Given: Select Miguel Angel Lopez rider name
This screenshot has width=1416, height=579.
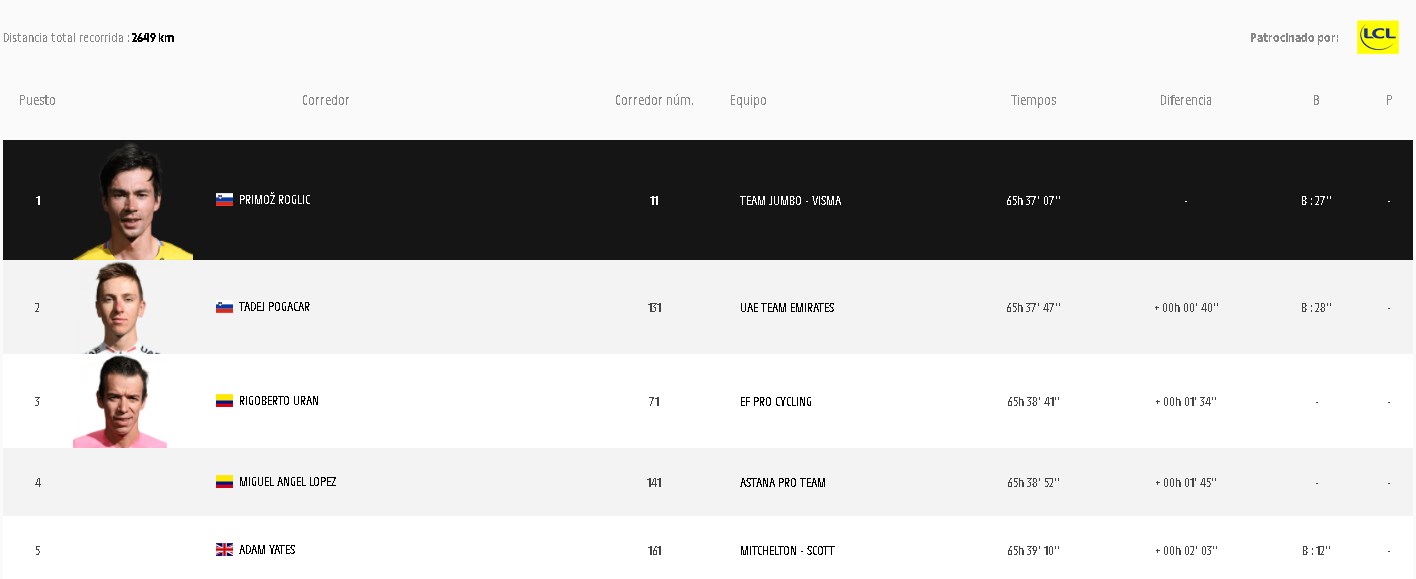Looking at the screenshot, I should 287,482.
